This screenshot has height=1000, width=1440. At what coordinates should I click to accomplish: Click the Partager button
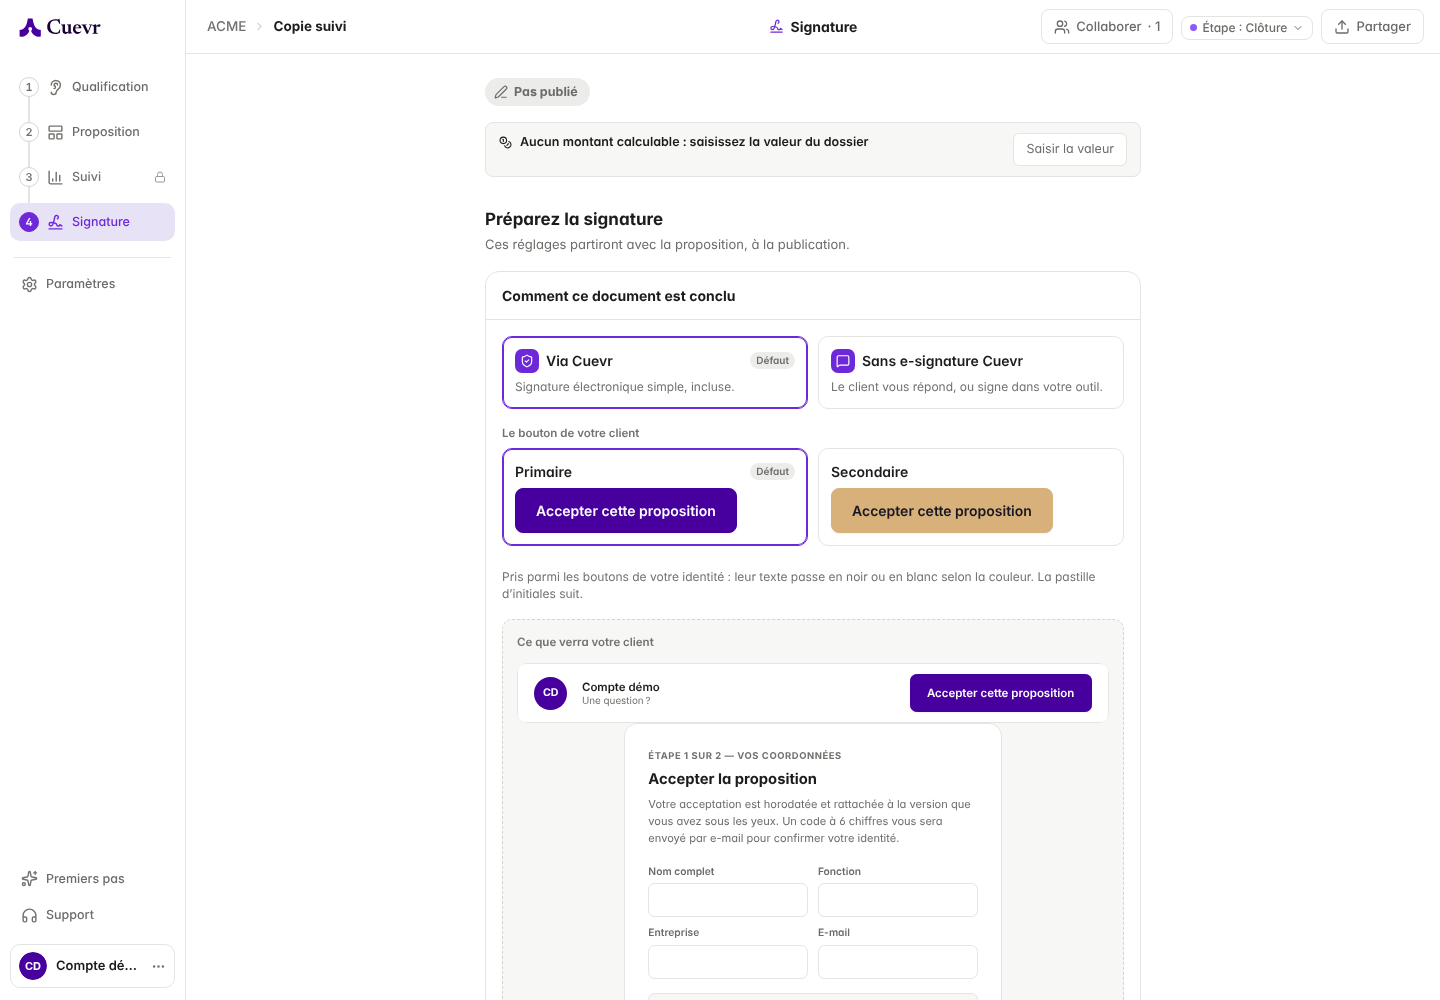pyautogui.click(x=1372, y=27)
